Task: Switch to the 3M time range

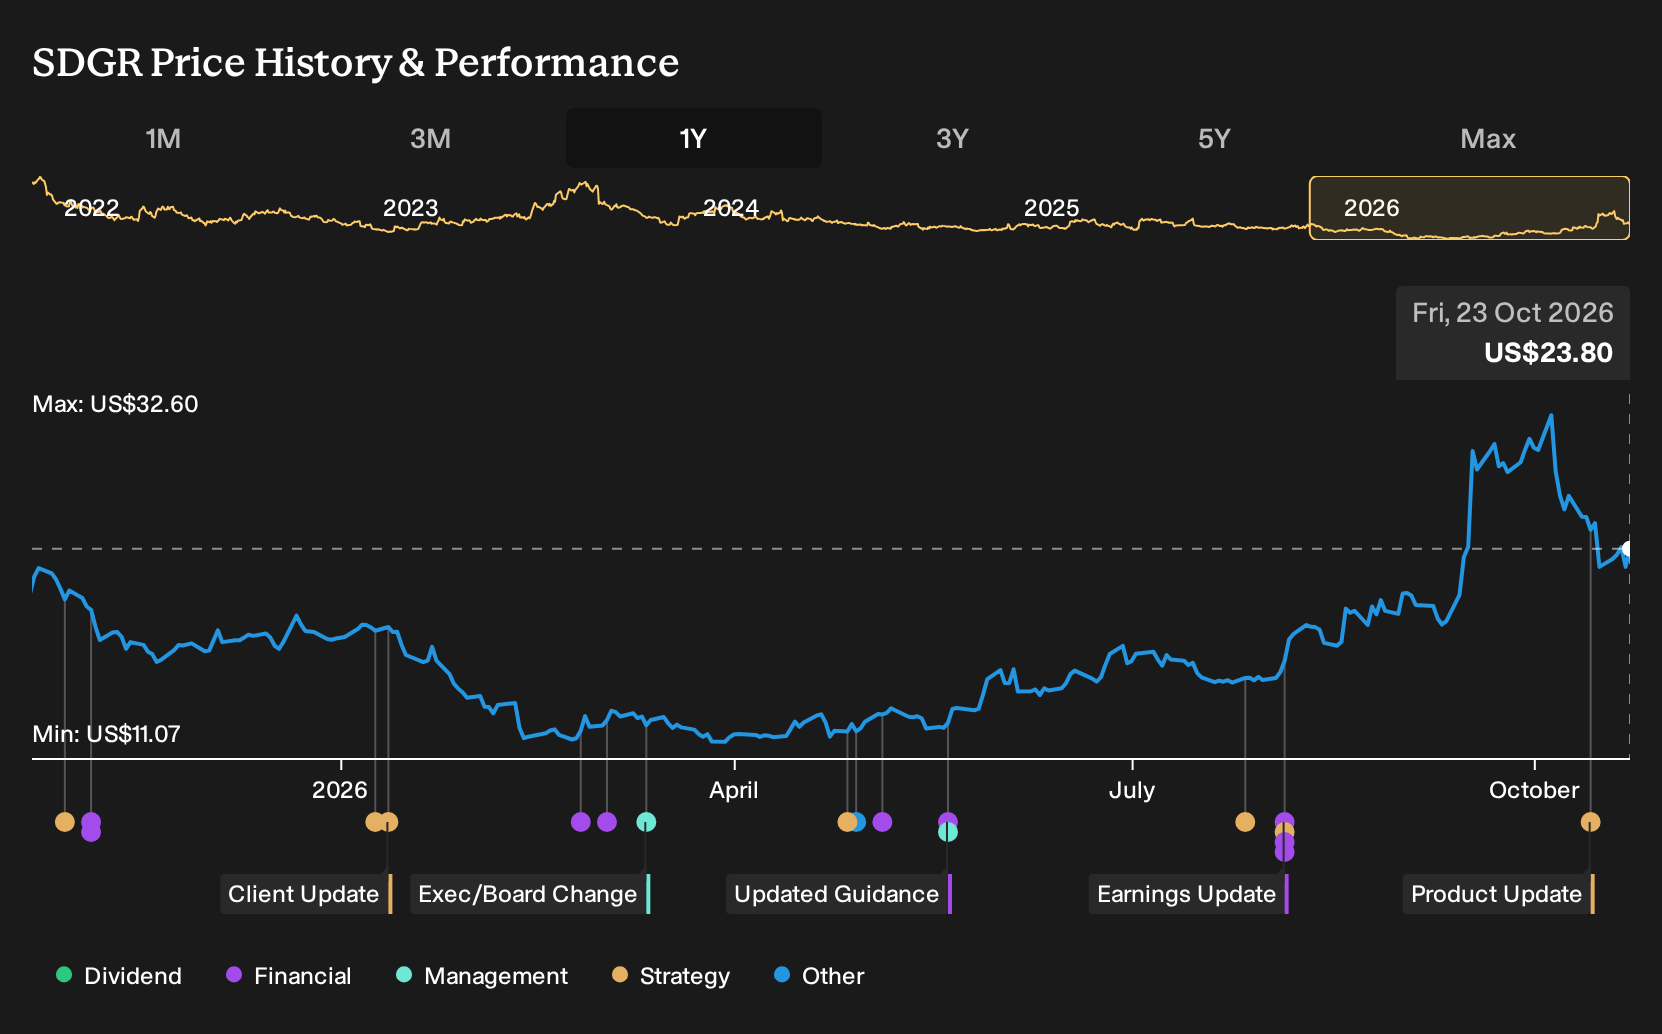Action: coord(430,138)
